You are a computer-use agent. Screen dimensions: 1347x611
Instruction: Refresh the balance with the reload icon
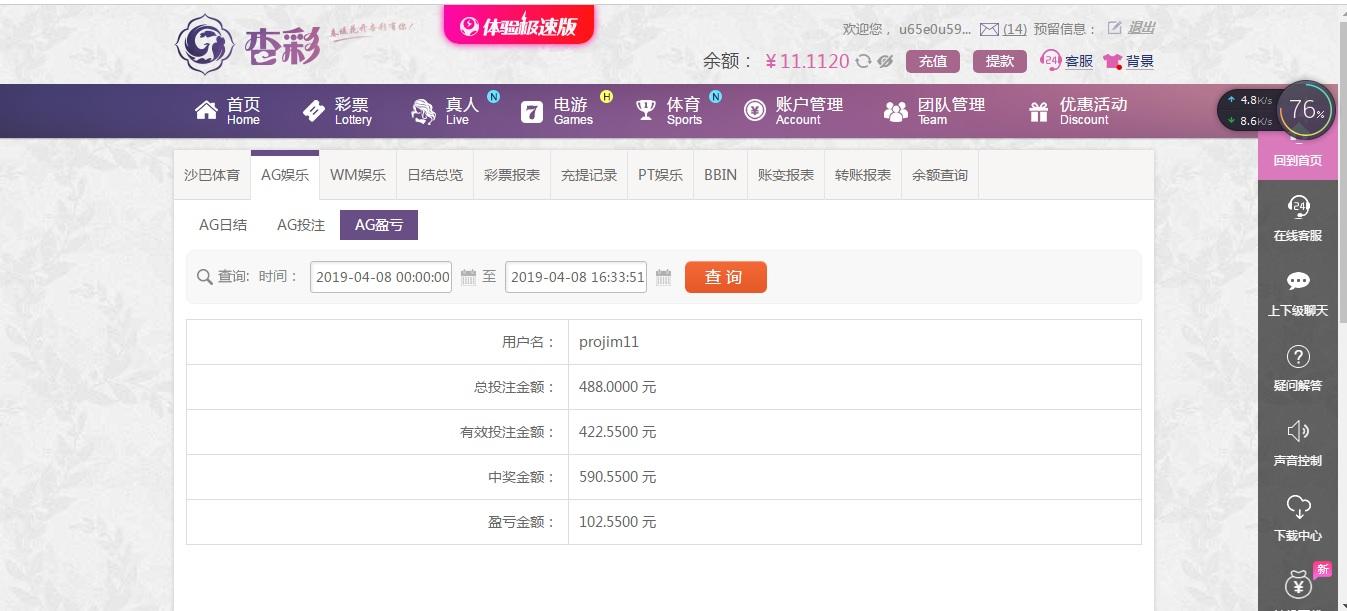click(x=863, y=61)
